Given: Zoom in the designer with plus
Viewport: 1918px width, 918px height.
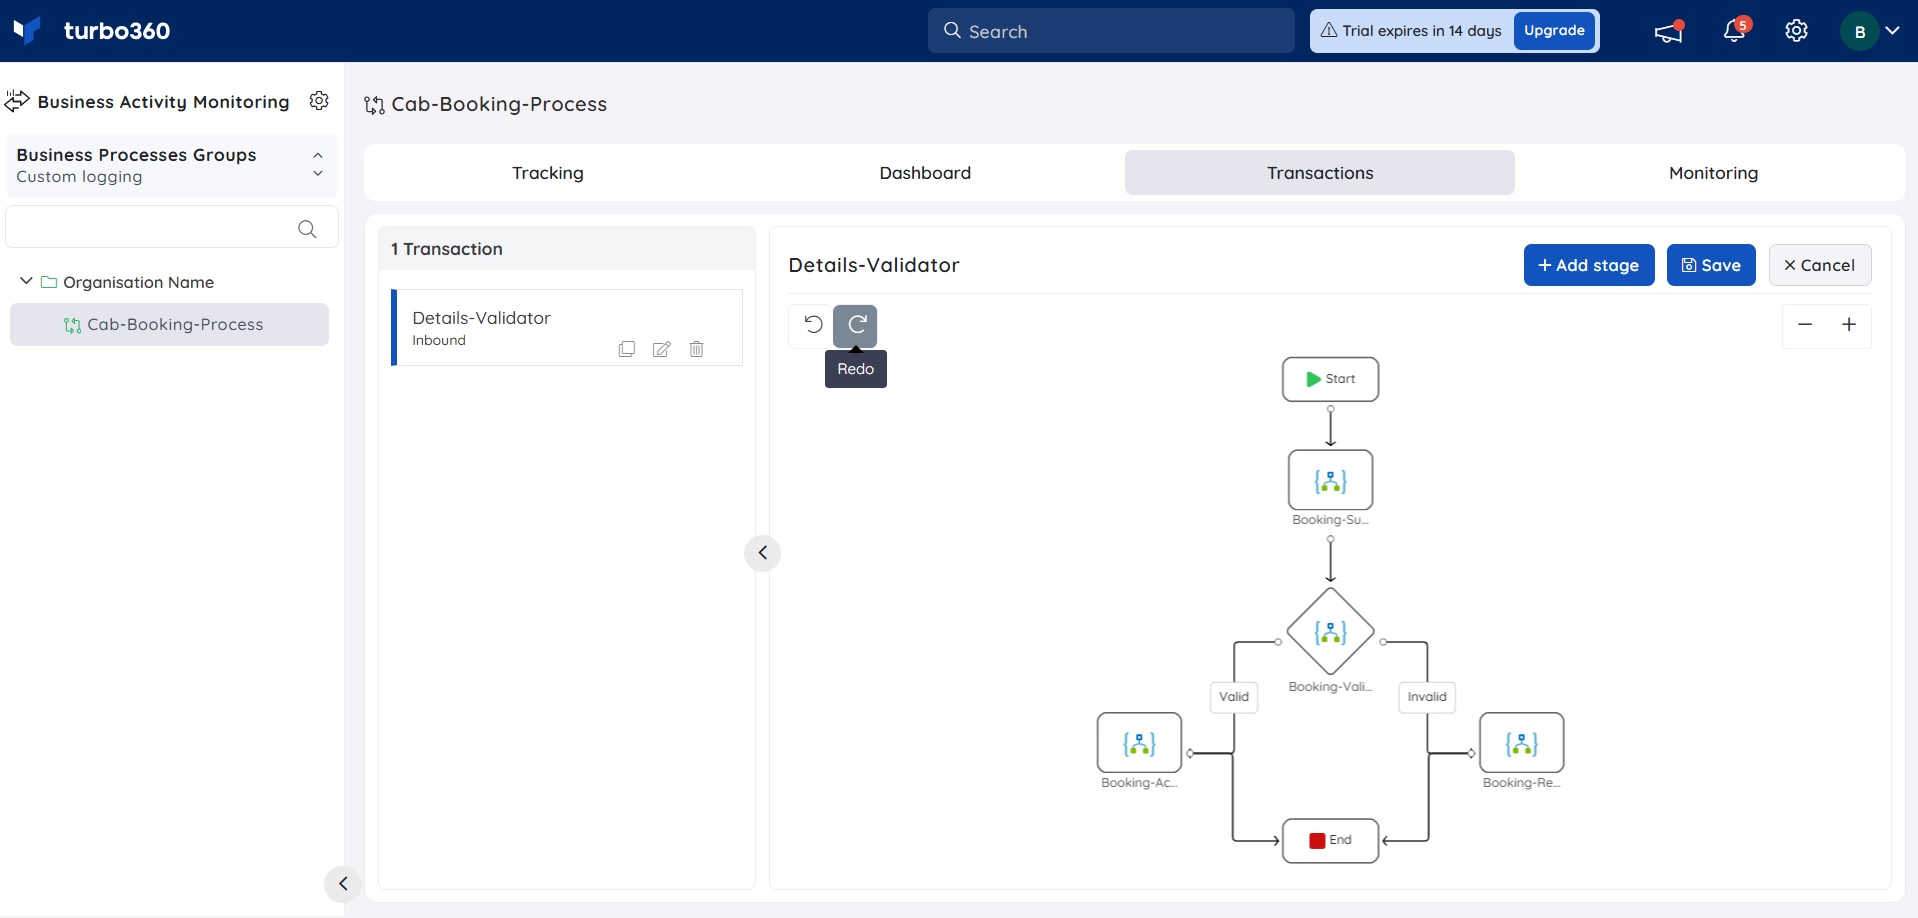Looking at the screenshot, I should [x=1849, y=325].
